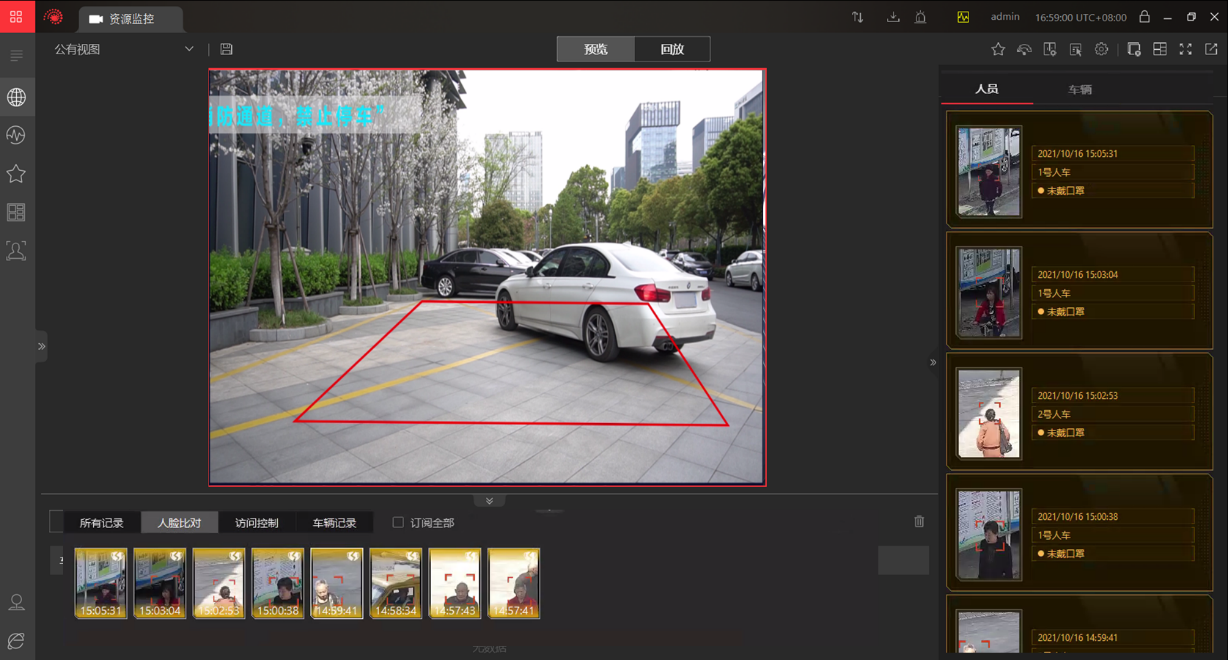Select the 预览 tab
The width and height of the screenshot is (1228, 660).
pyautogui.click(x=596, y=49)
